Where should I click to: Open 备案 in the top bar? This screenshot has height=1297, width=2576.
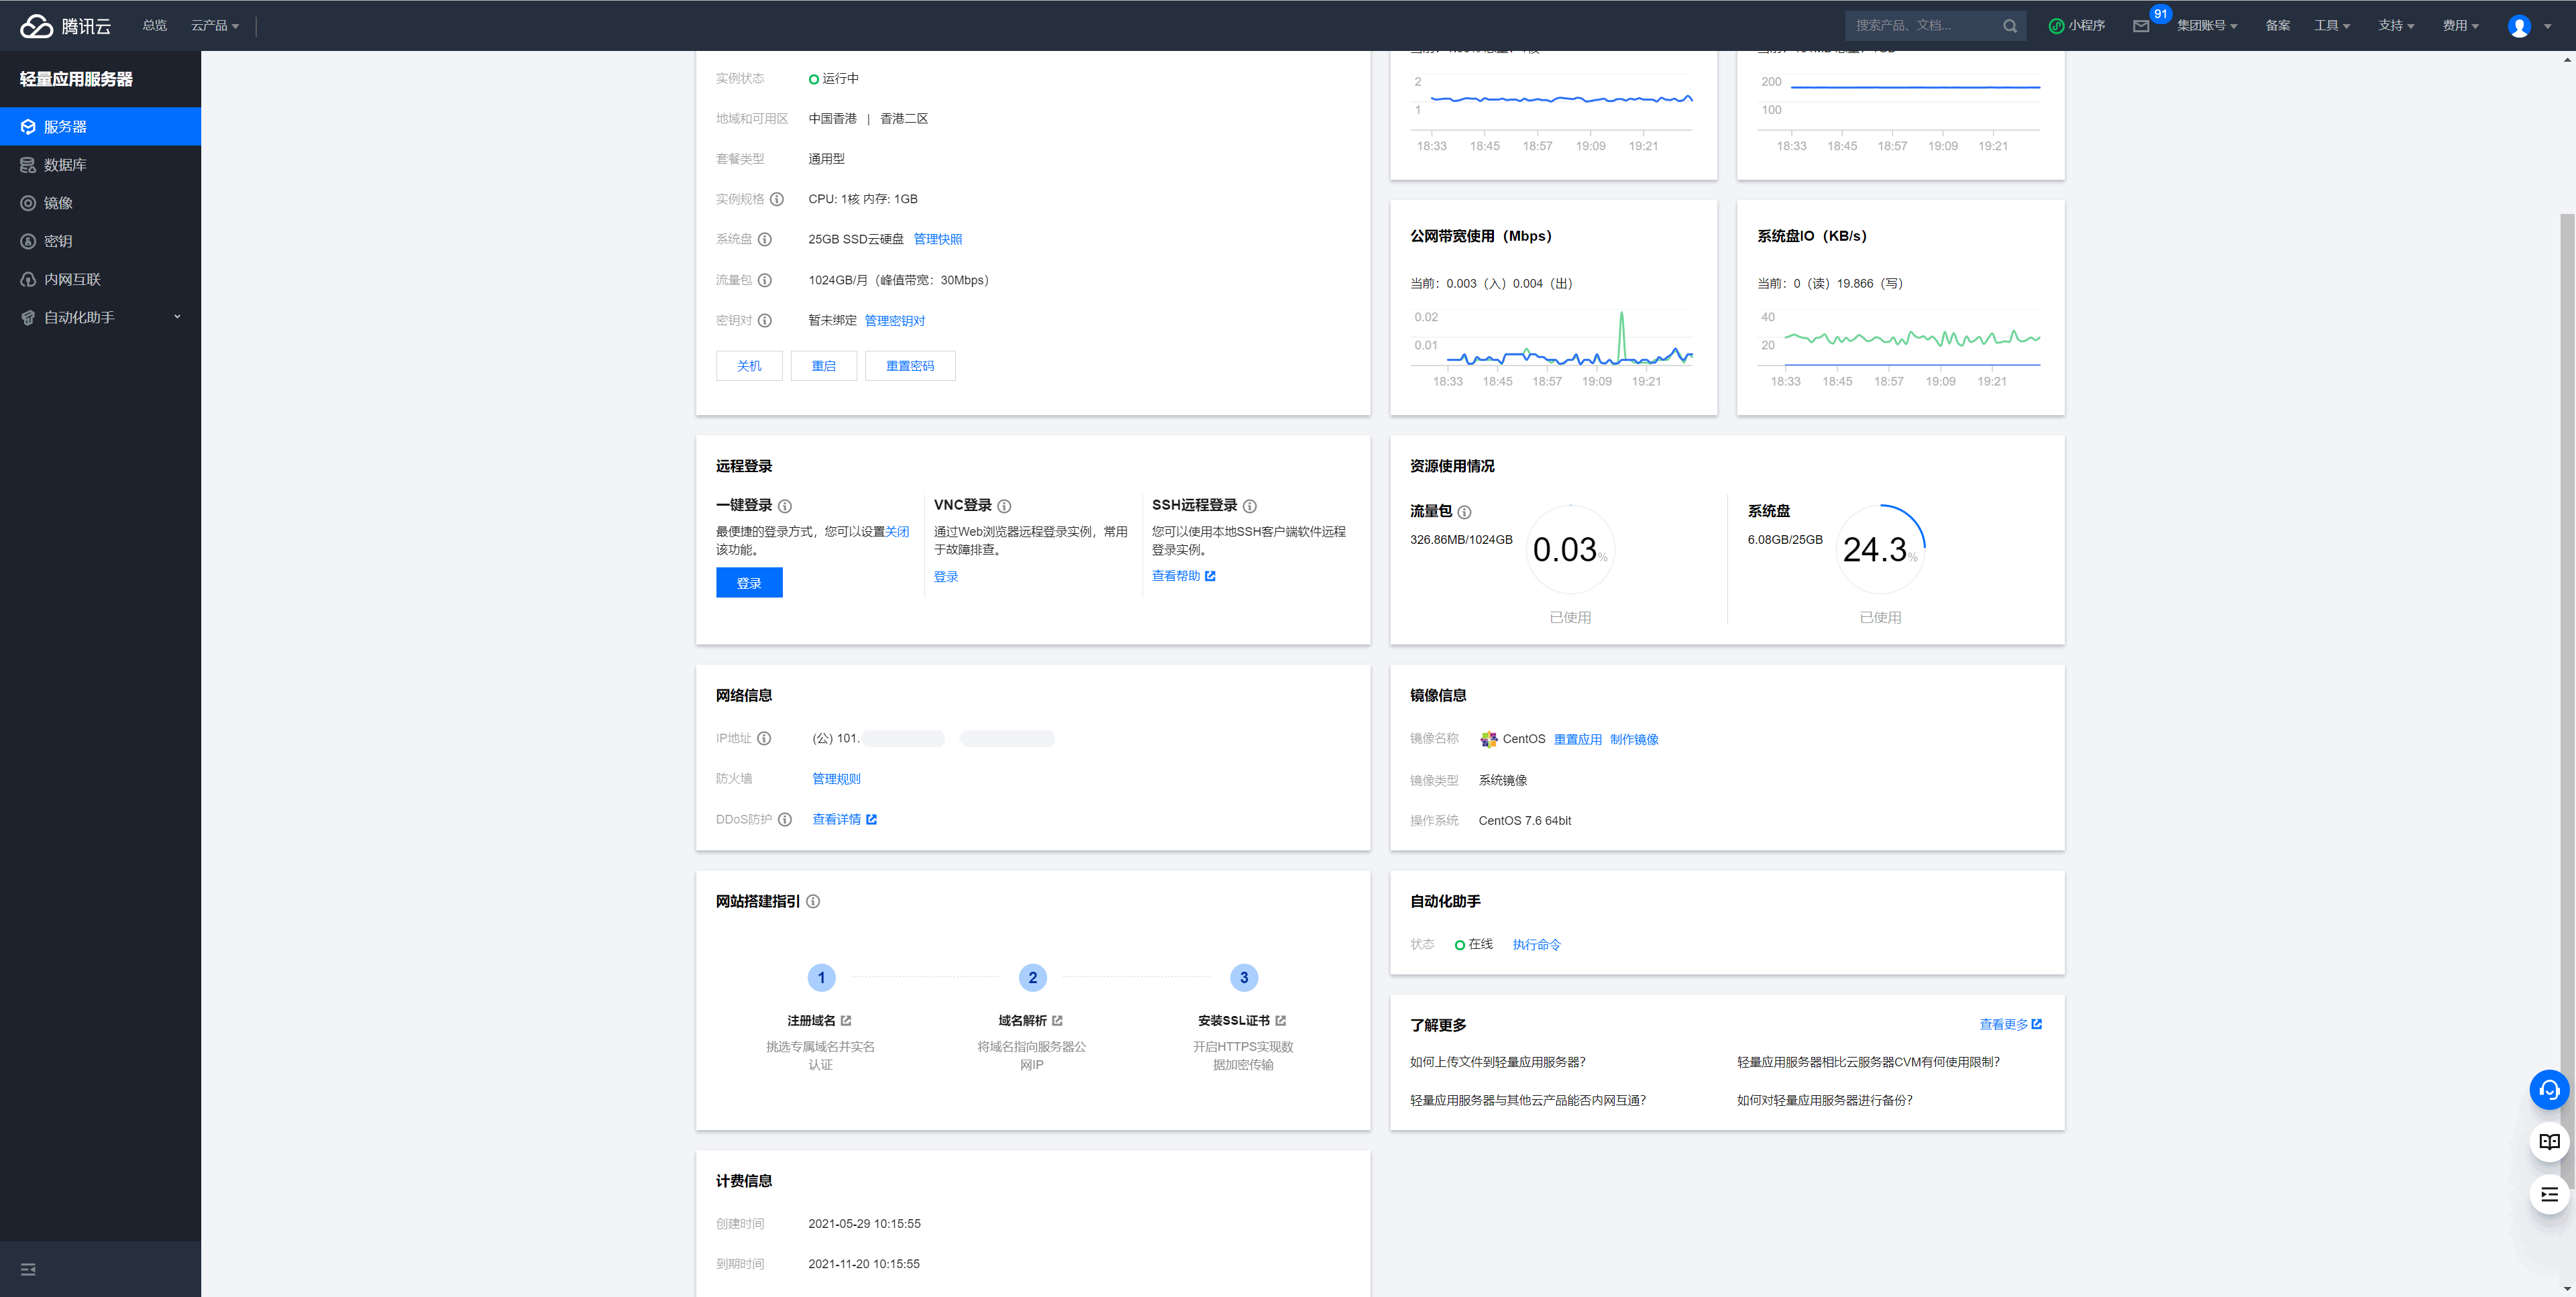tap(2277, 26)
